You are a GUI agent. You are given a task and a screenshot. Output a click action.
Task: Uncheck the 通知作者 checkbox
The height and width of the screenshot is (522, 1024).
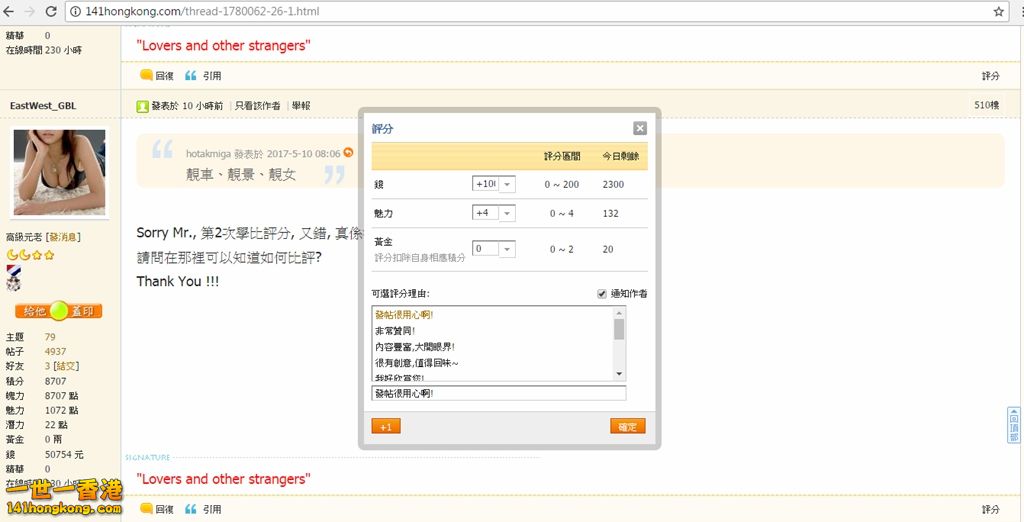[601, 294]
